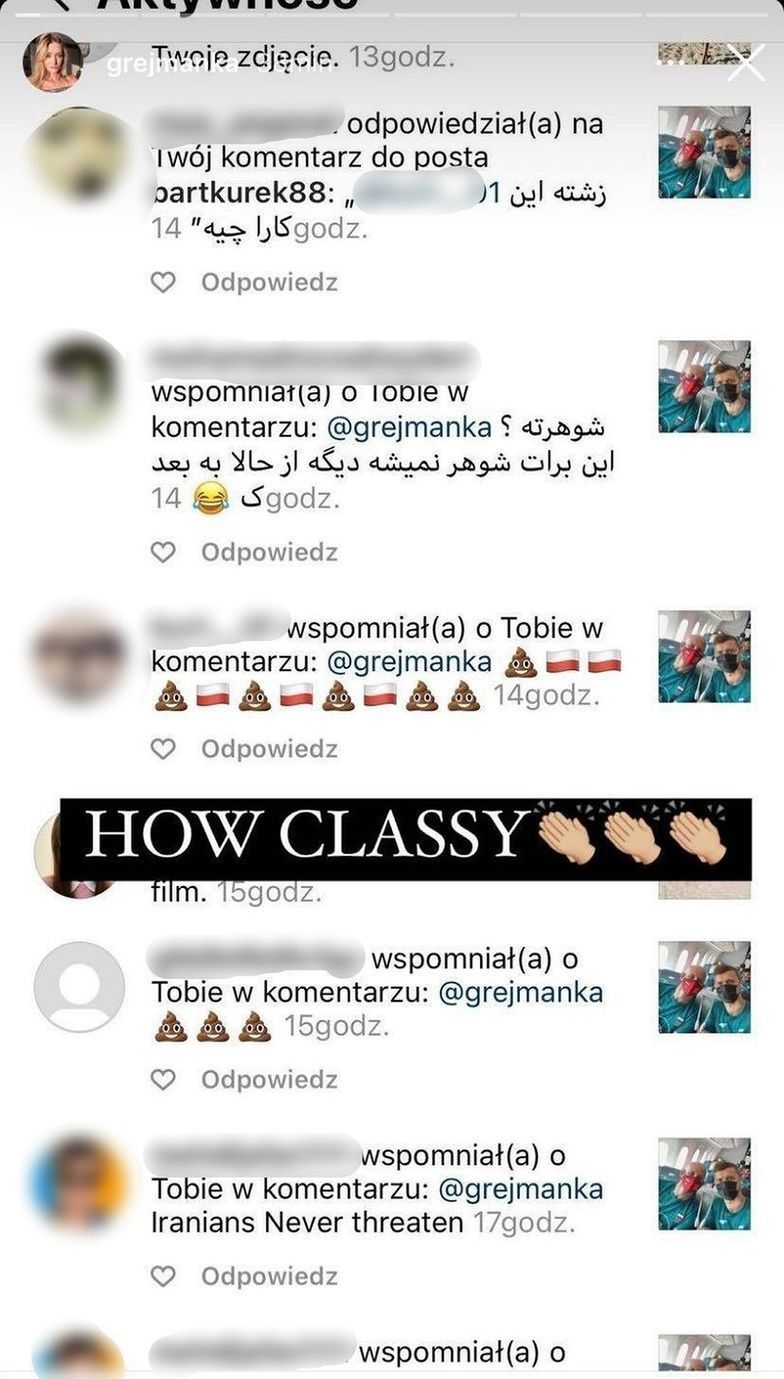Viewport: 784px width, 1379px height.
Task: Like the Polish flags and poop emoji comment
Action: point(162,749)
